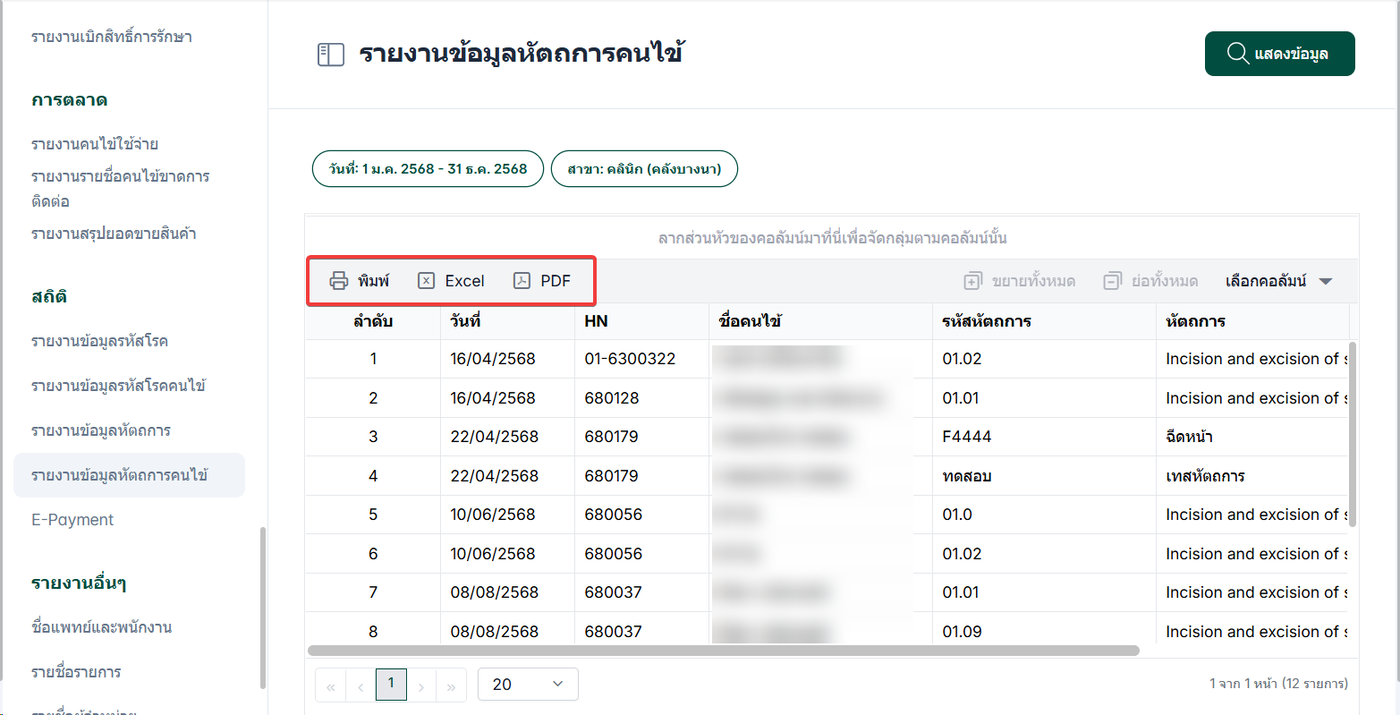Screen dimensions: 1400x715
Task: Go to first page using double-left arrow
Action: coord(330,685)
